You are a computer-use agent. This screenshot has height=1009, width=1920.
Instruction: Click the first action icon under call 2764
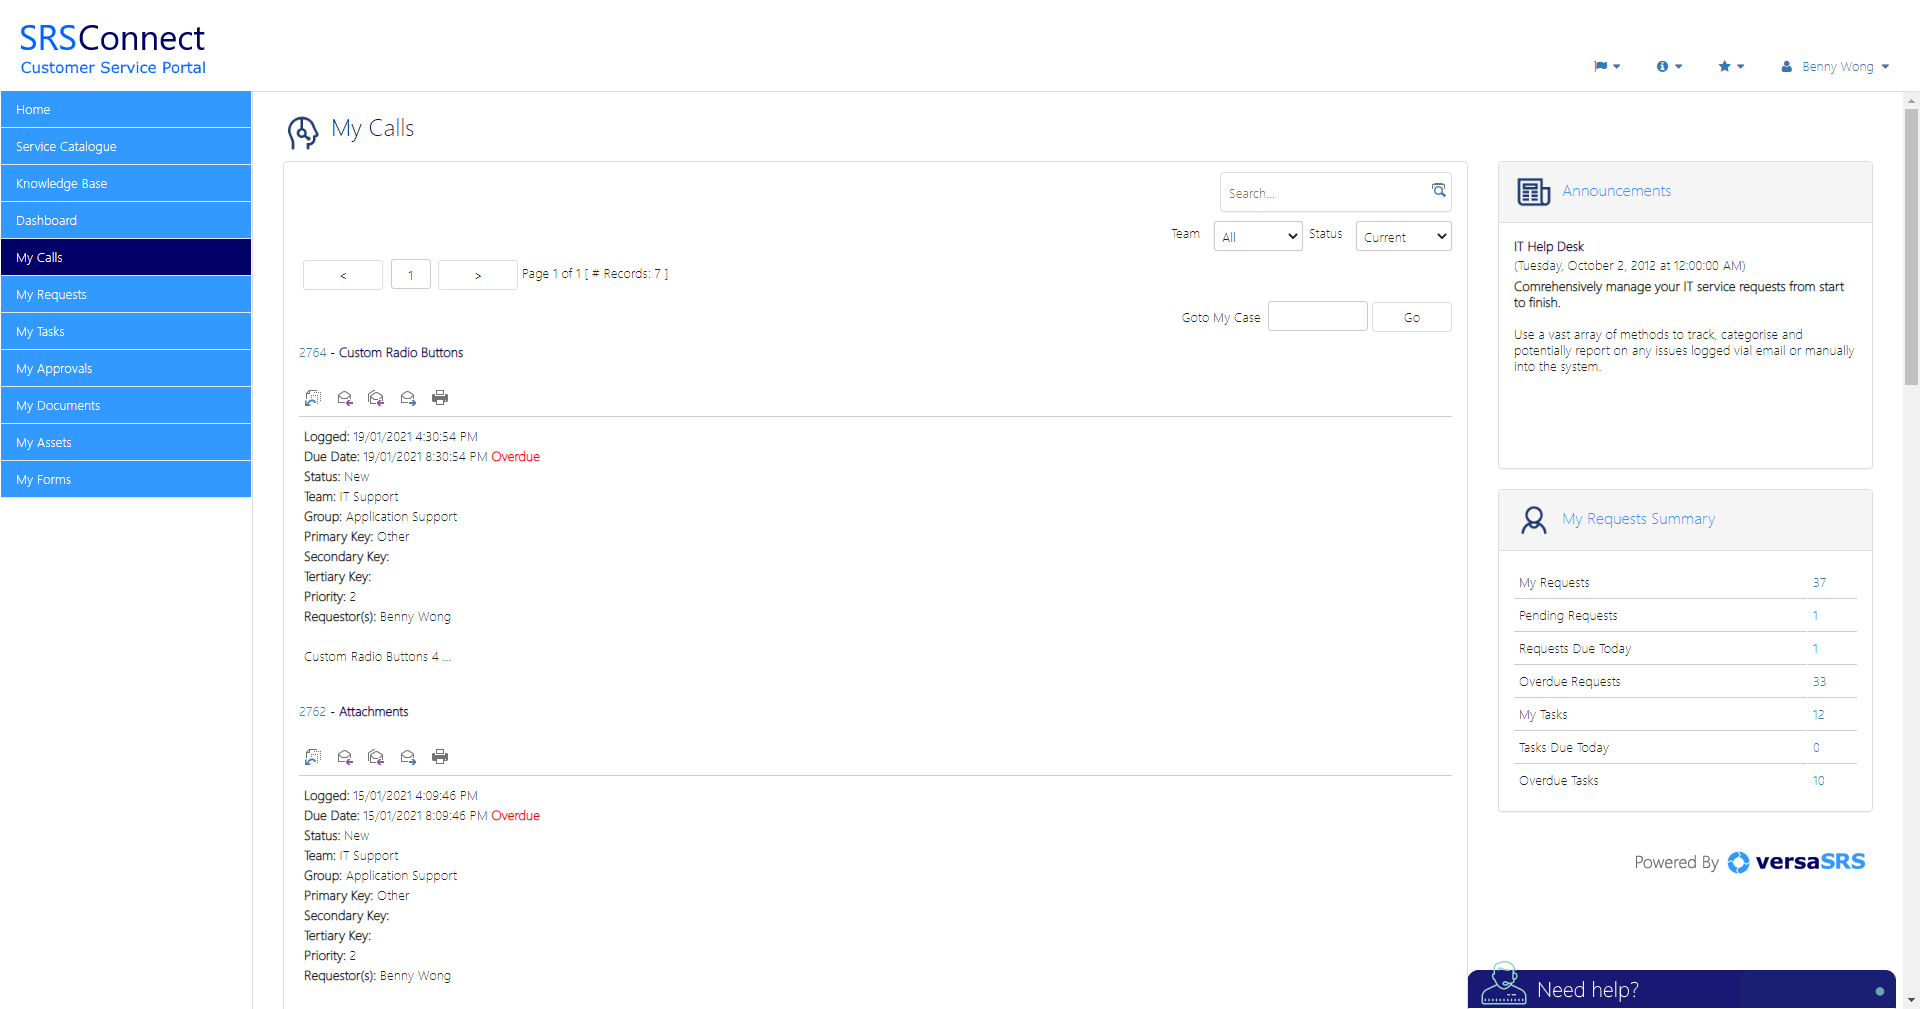[313, 398]
